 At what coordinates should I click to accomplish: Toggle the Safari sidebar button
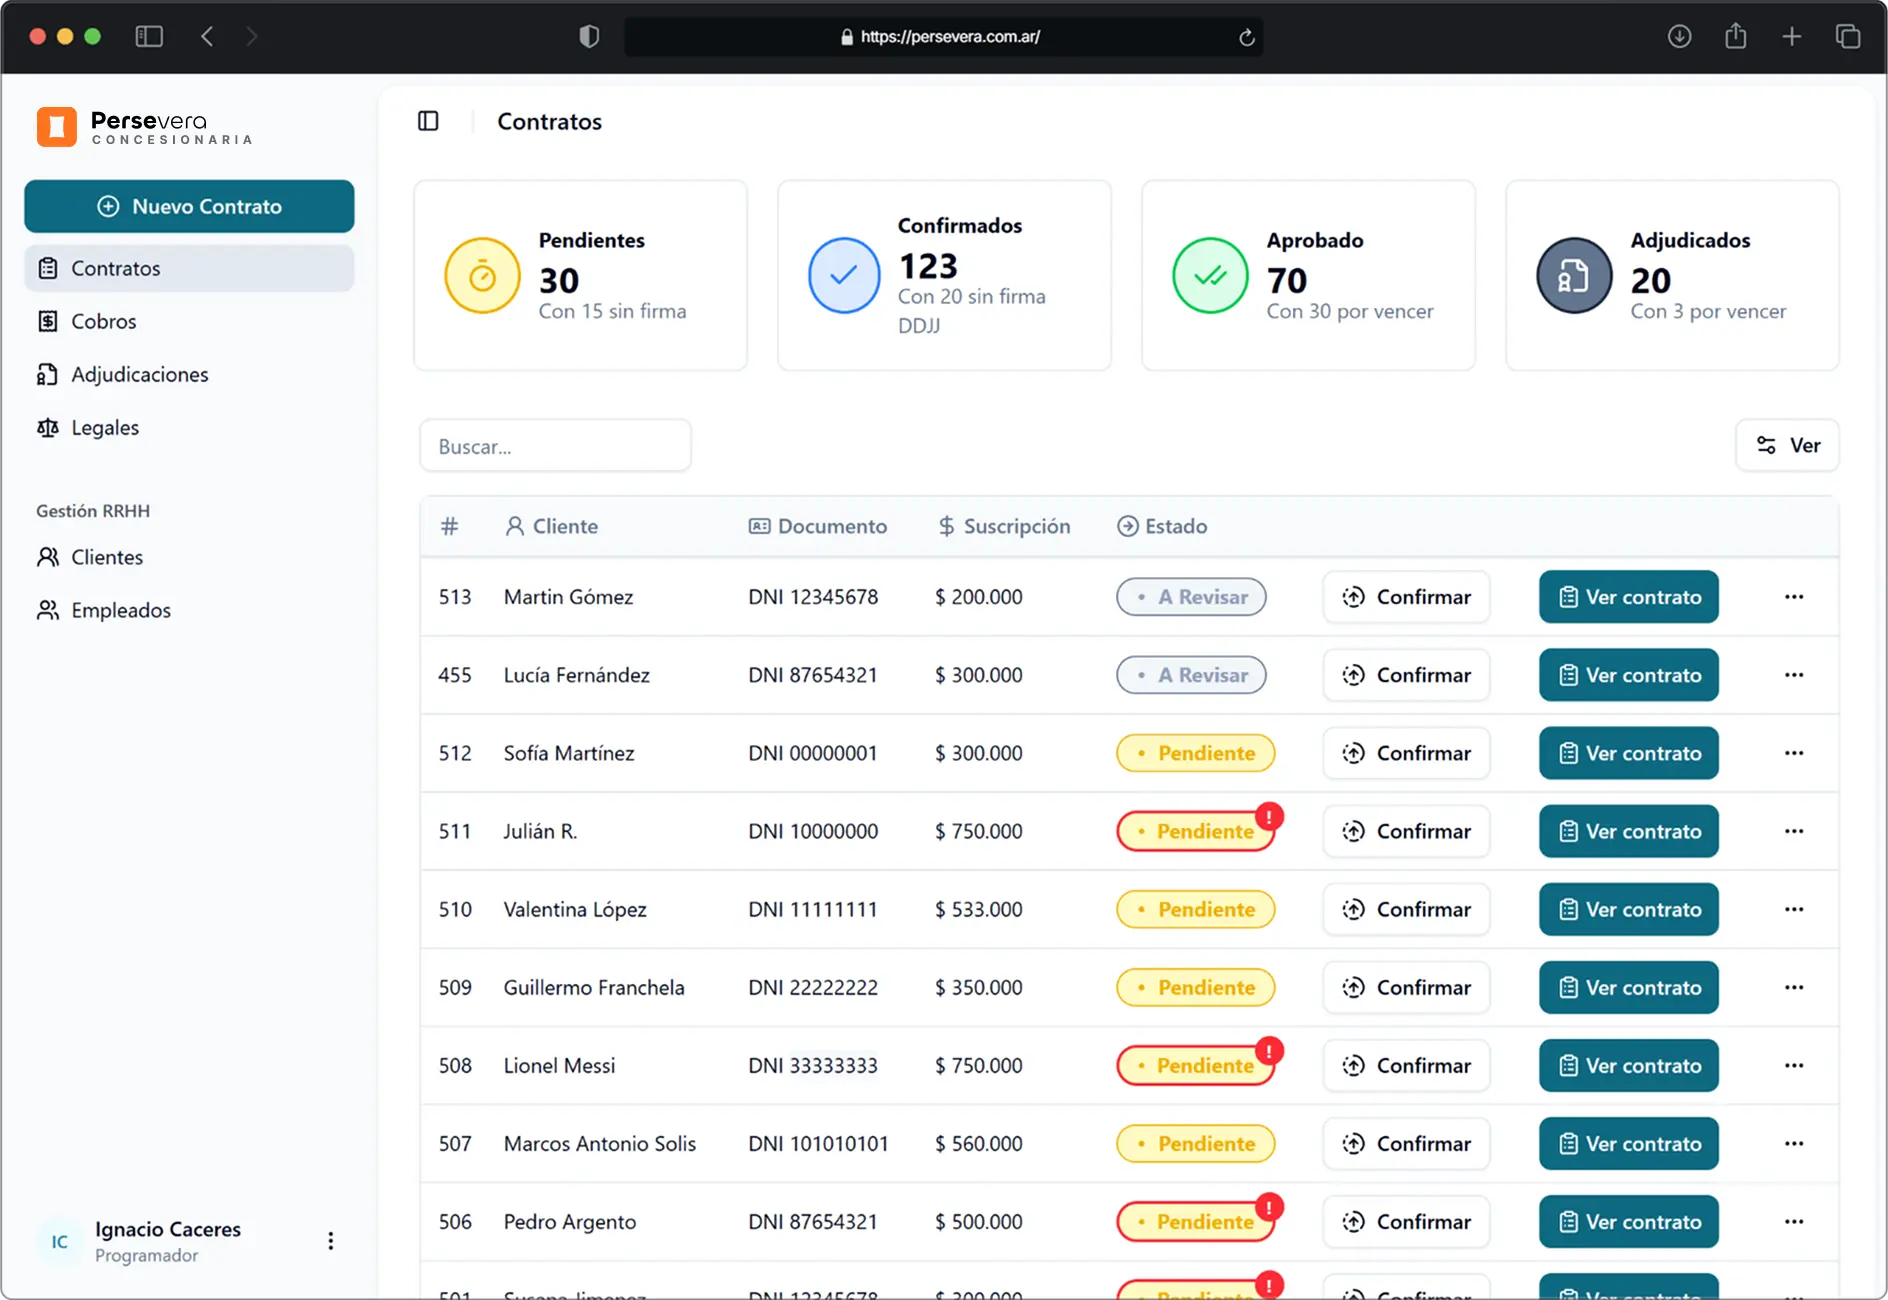pyautogui.click(x=149, y=37)
